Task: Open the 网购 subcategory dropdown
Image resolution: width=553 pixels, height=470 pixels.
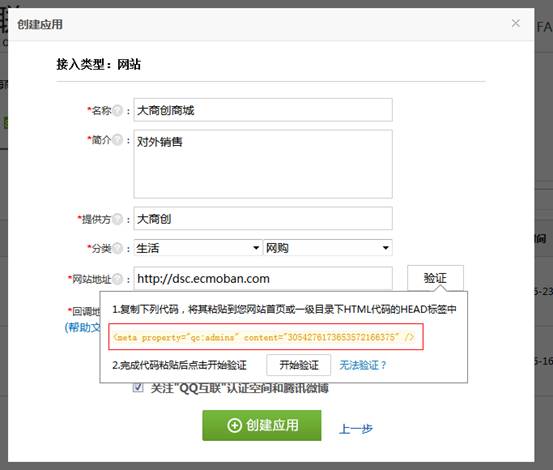Action: 328,248
